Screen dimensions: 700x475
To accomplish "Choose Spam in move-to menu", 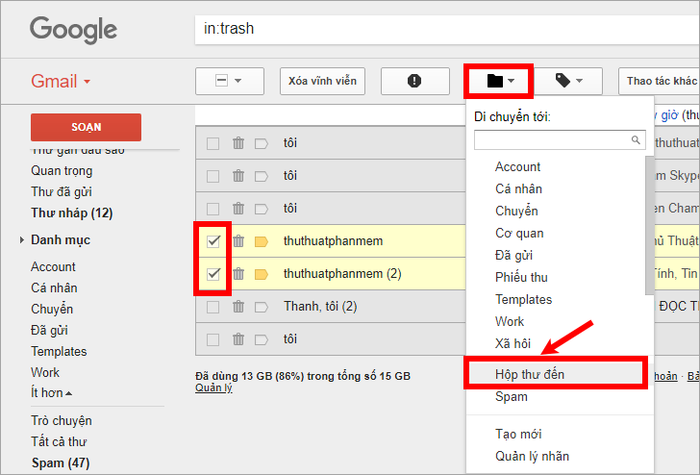I will click(511, 396).
